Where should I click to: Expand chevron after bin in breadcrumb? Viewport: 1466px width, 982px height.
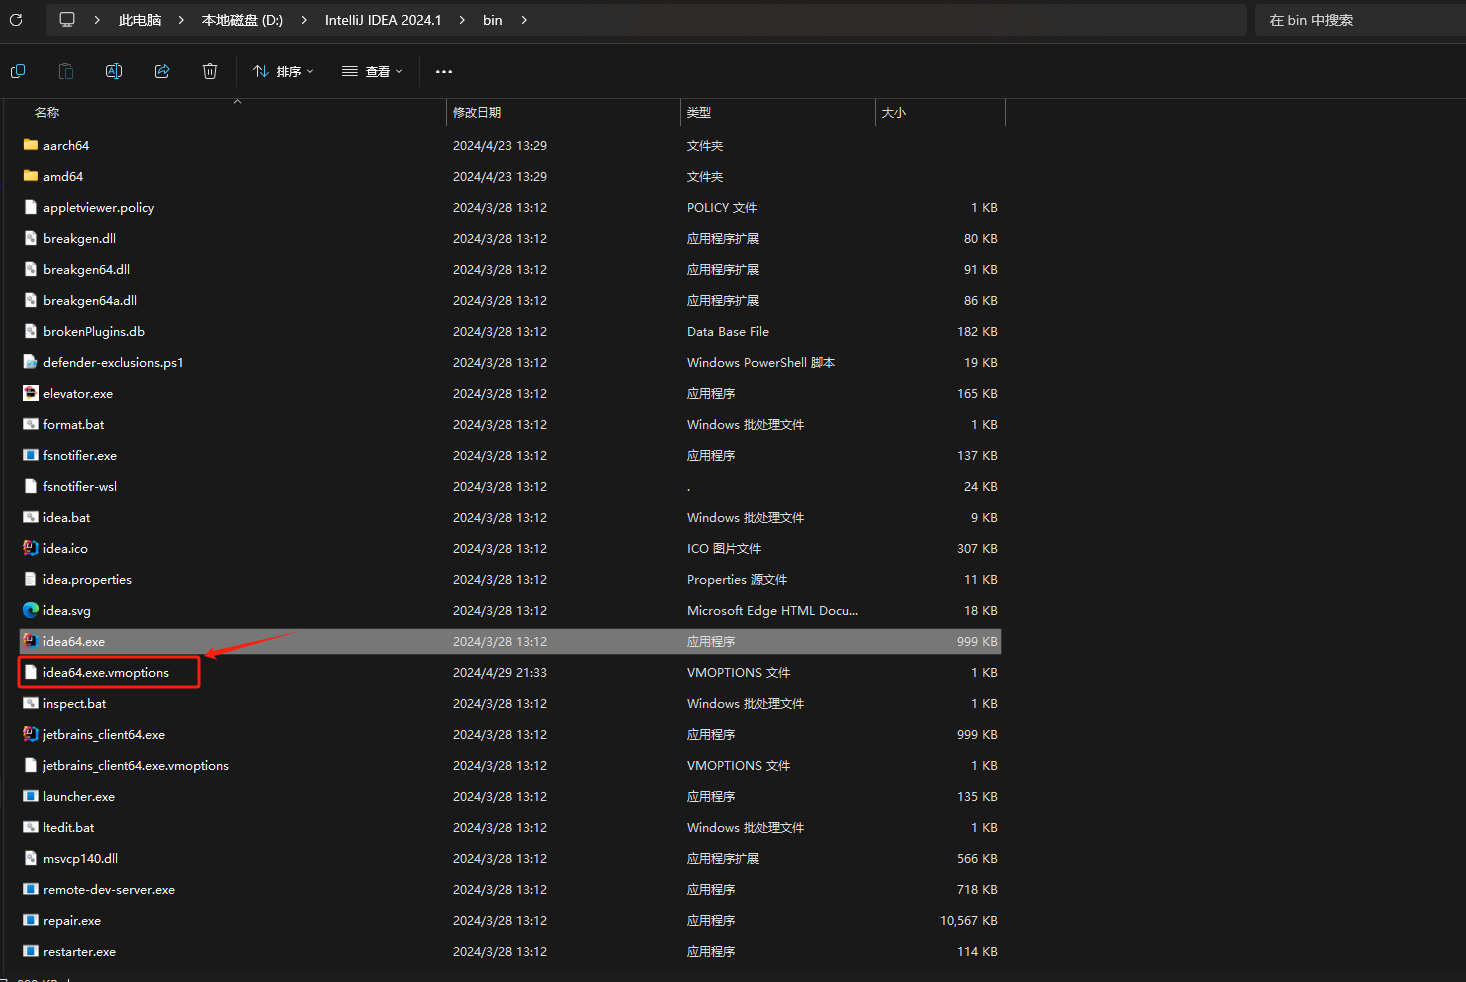(524, 20)
